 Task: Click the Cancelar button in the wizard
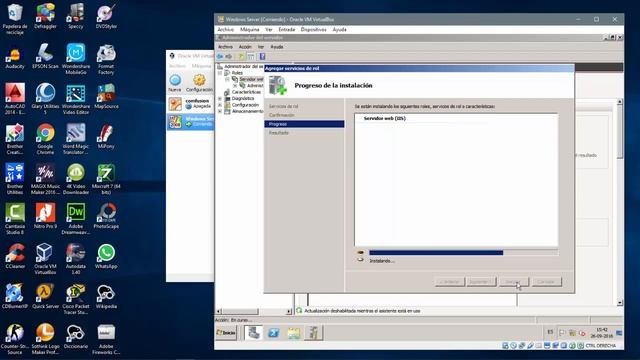tap(546, 282)
